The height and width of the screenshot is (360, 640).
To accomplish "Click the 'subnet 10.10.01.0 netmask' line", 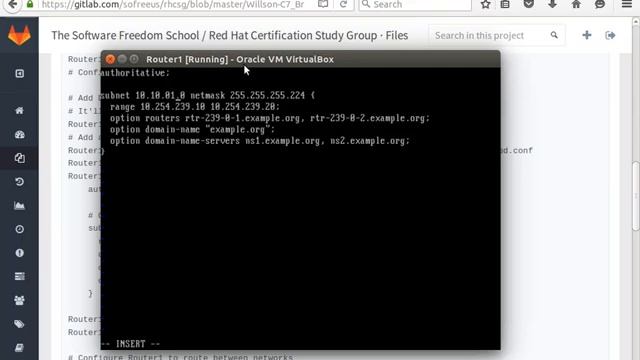I will tap(208, 96).
